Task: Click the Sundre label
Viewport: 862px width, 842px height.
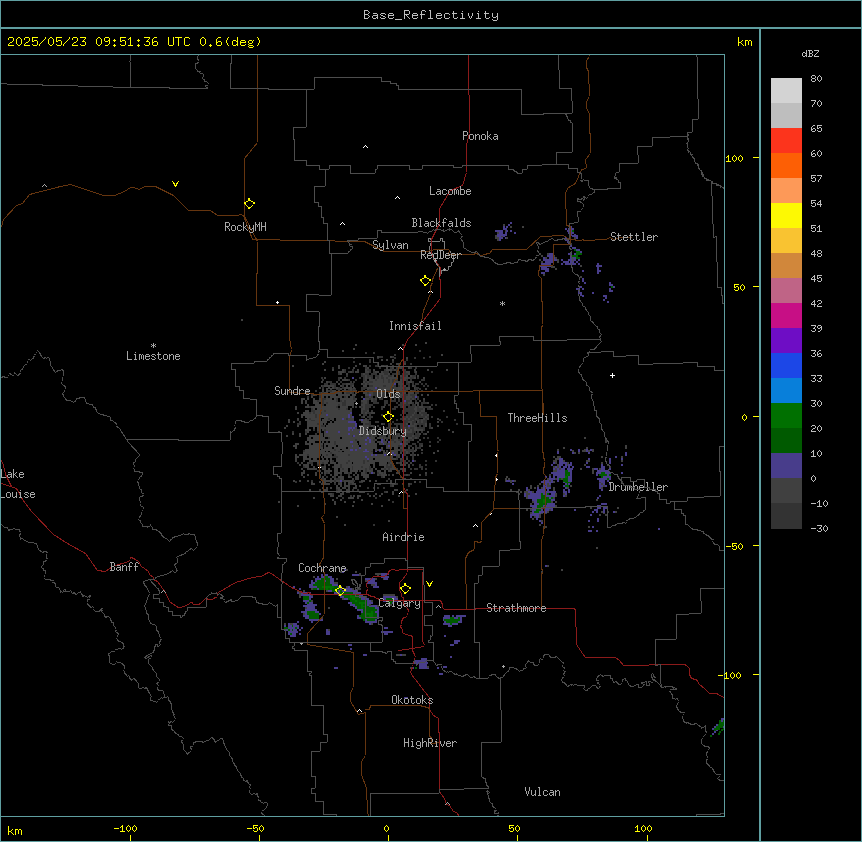Action: pyautogui.click(x=292, y=391)
